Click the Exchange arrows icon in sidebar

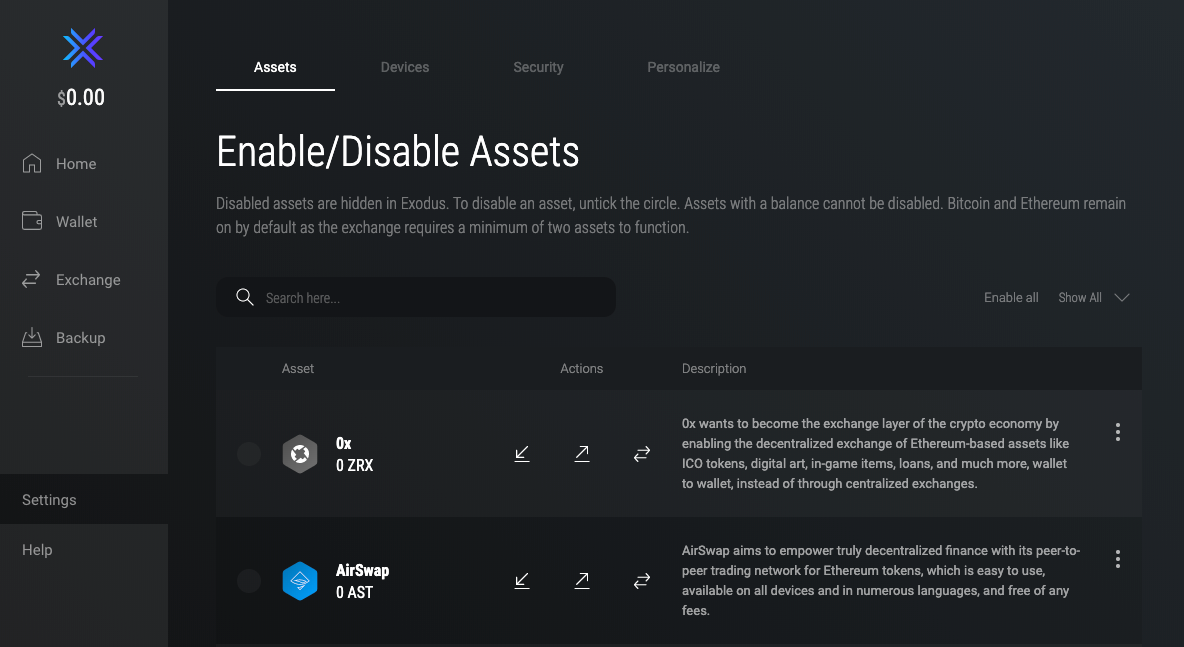[x=31, y=279]
